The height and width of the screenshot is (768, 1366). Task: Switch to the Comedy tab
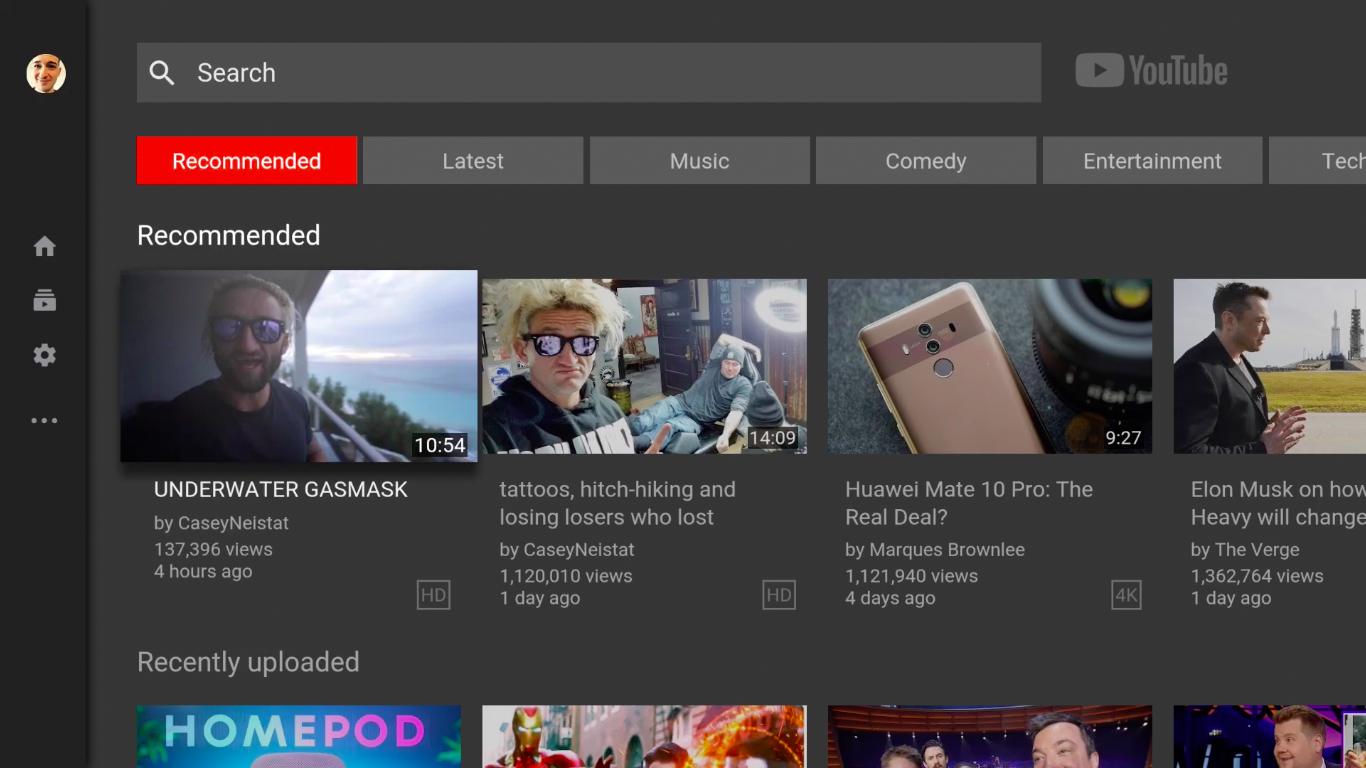click(x=926, y=160)
